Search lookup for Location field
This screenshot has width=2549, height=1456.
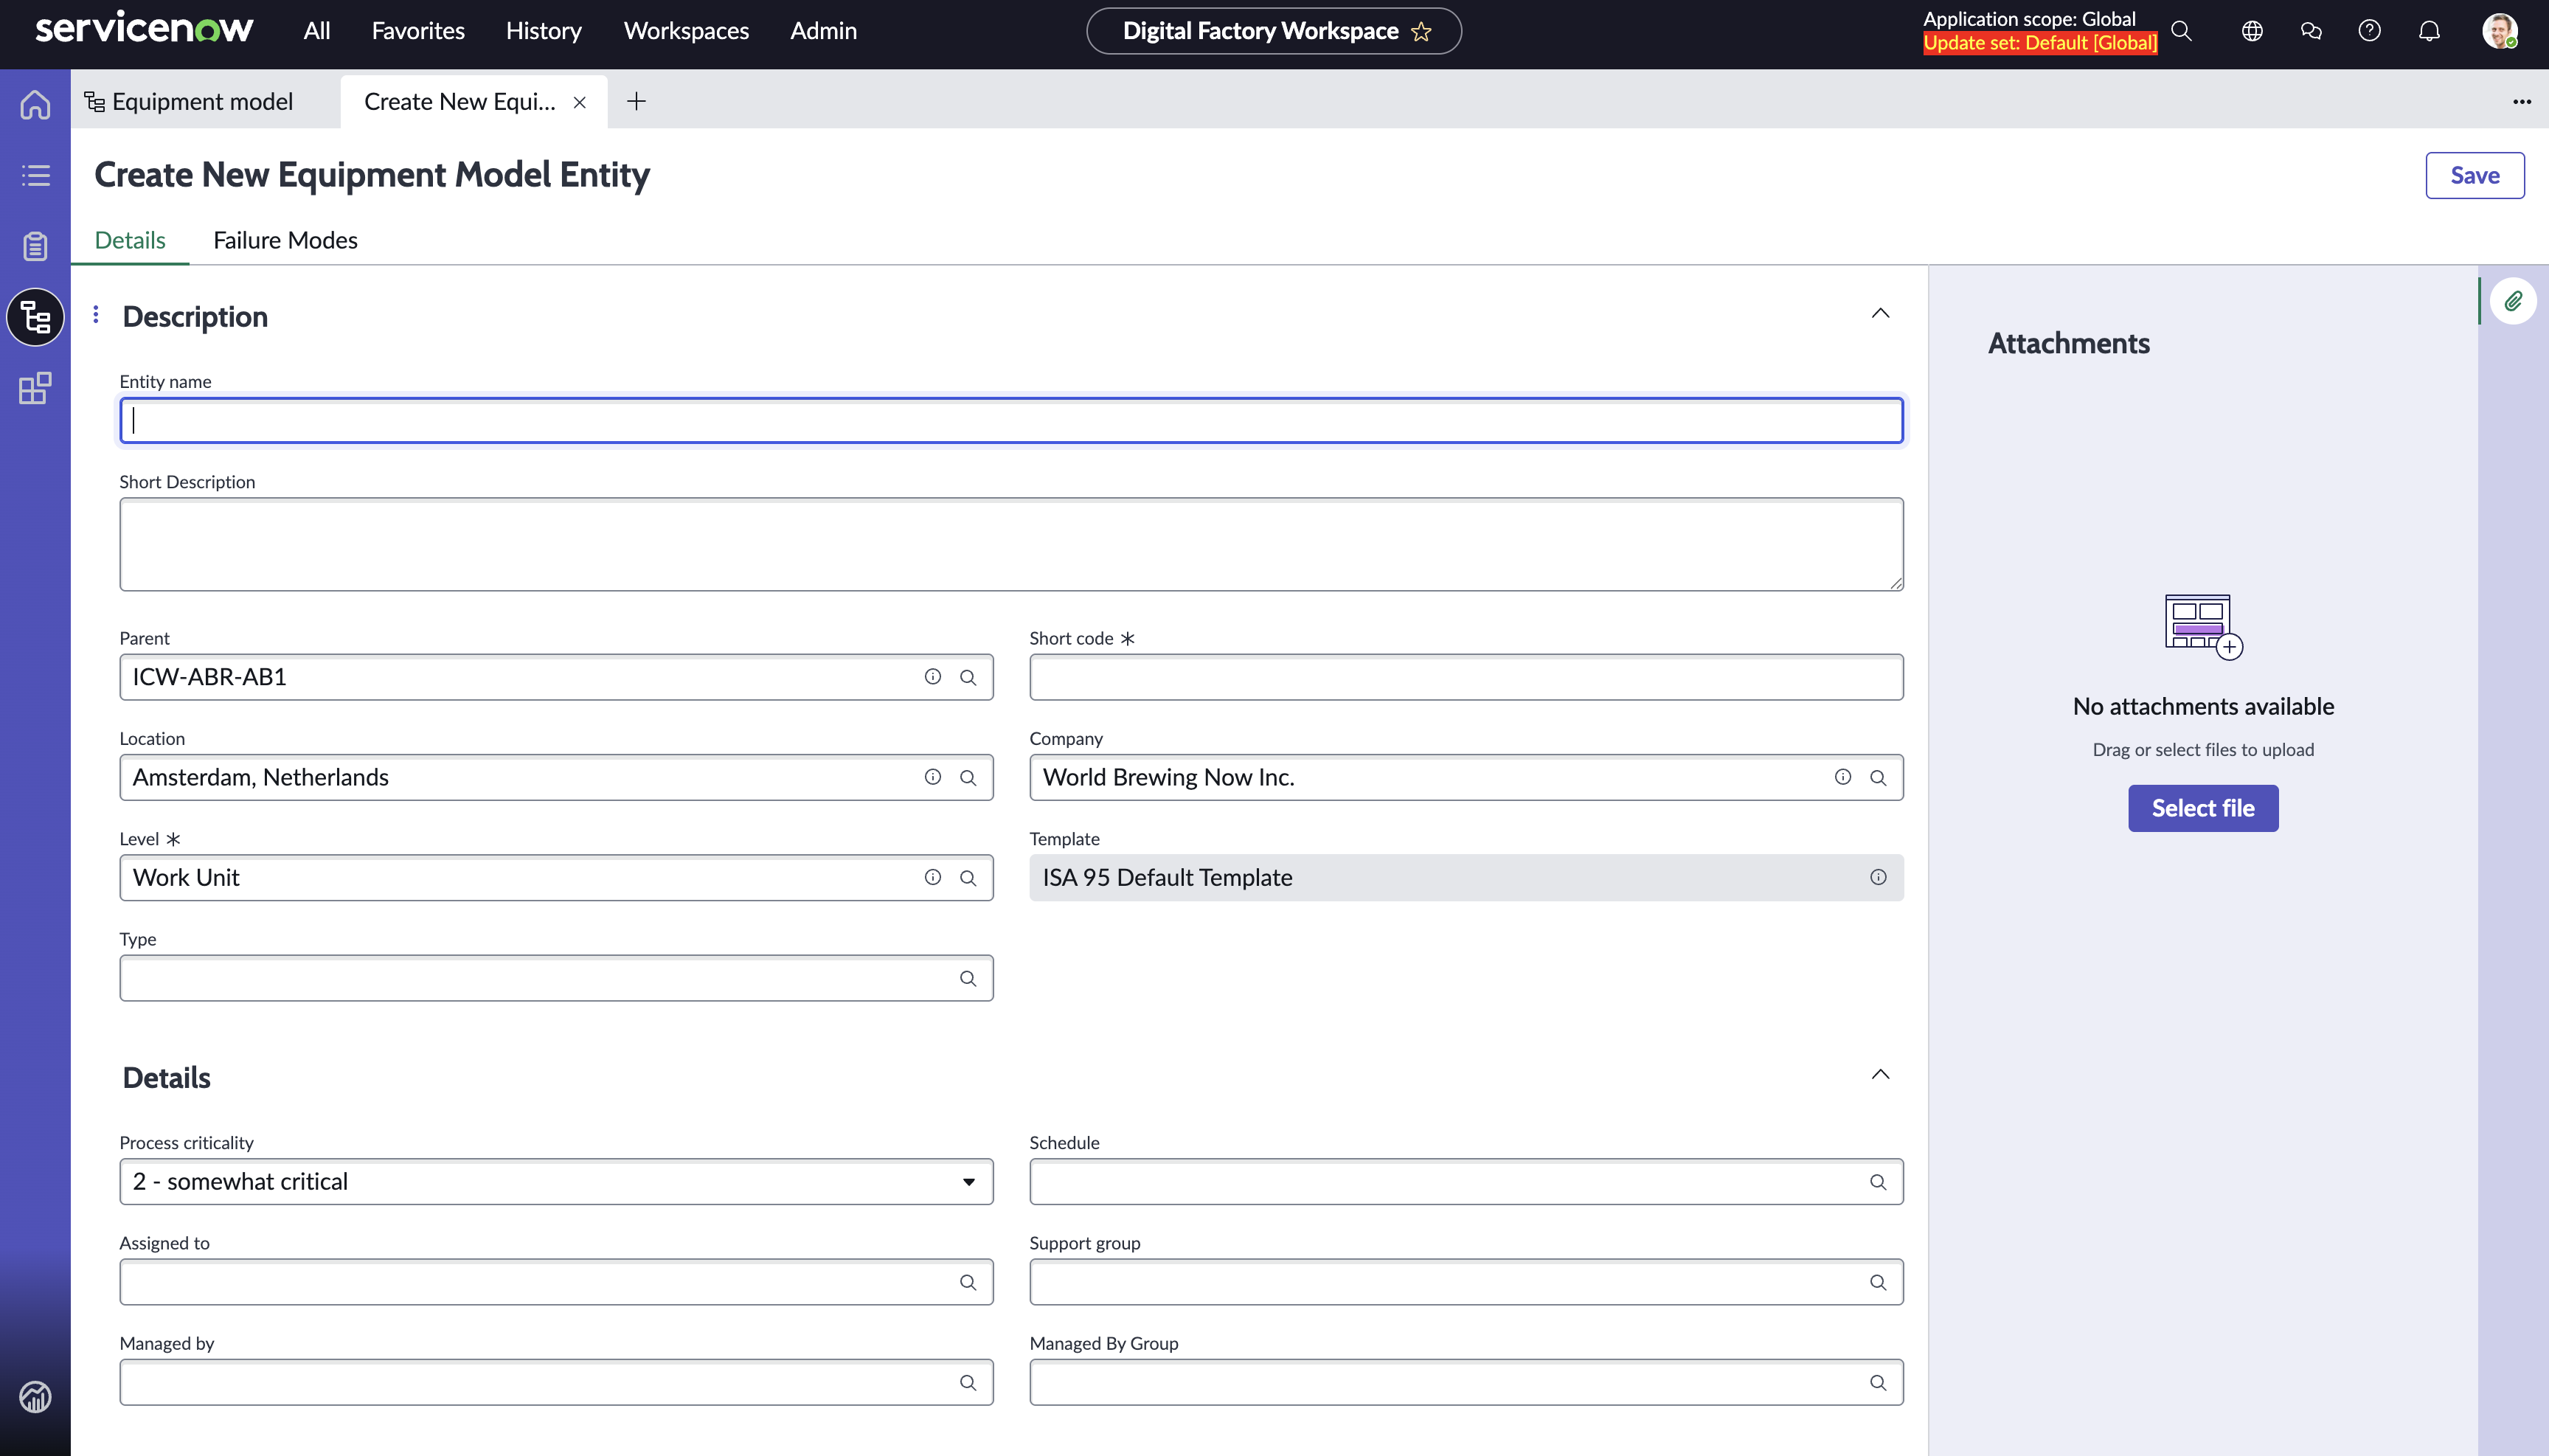pos(968,777)
